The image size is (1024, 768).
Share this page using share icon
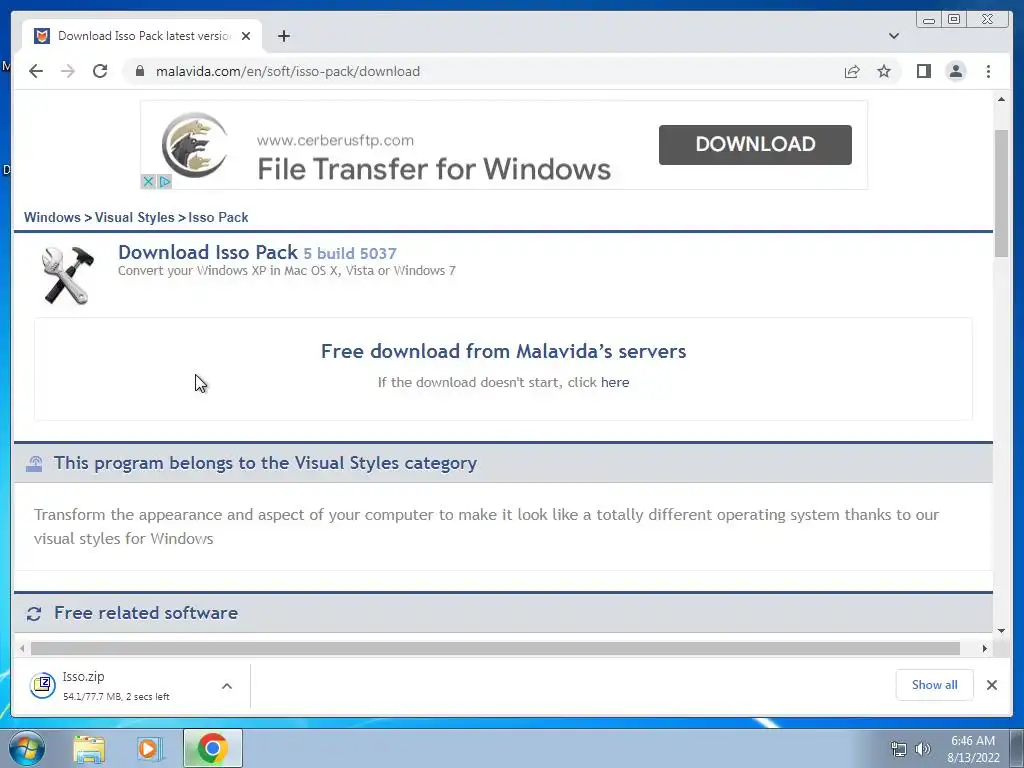(x=852, y=72)
